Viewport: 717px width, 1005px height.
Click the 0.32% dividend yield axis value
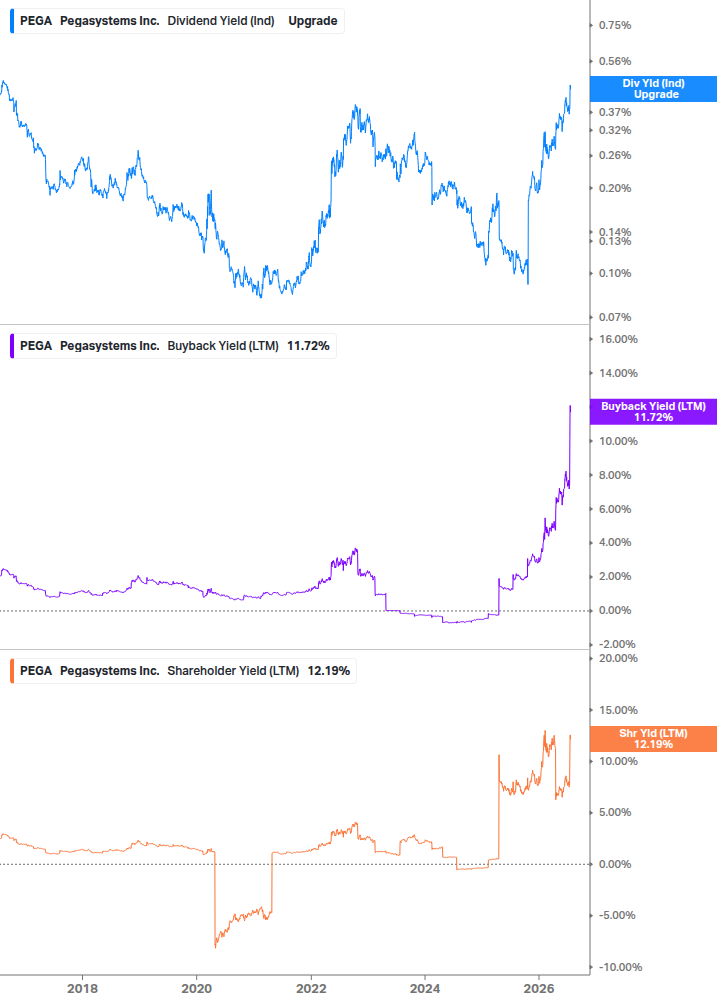click(x=614, y=130)
